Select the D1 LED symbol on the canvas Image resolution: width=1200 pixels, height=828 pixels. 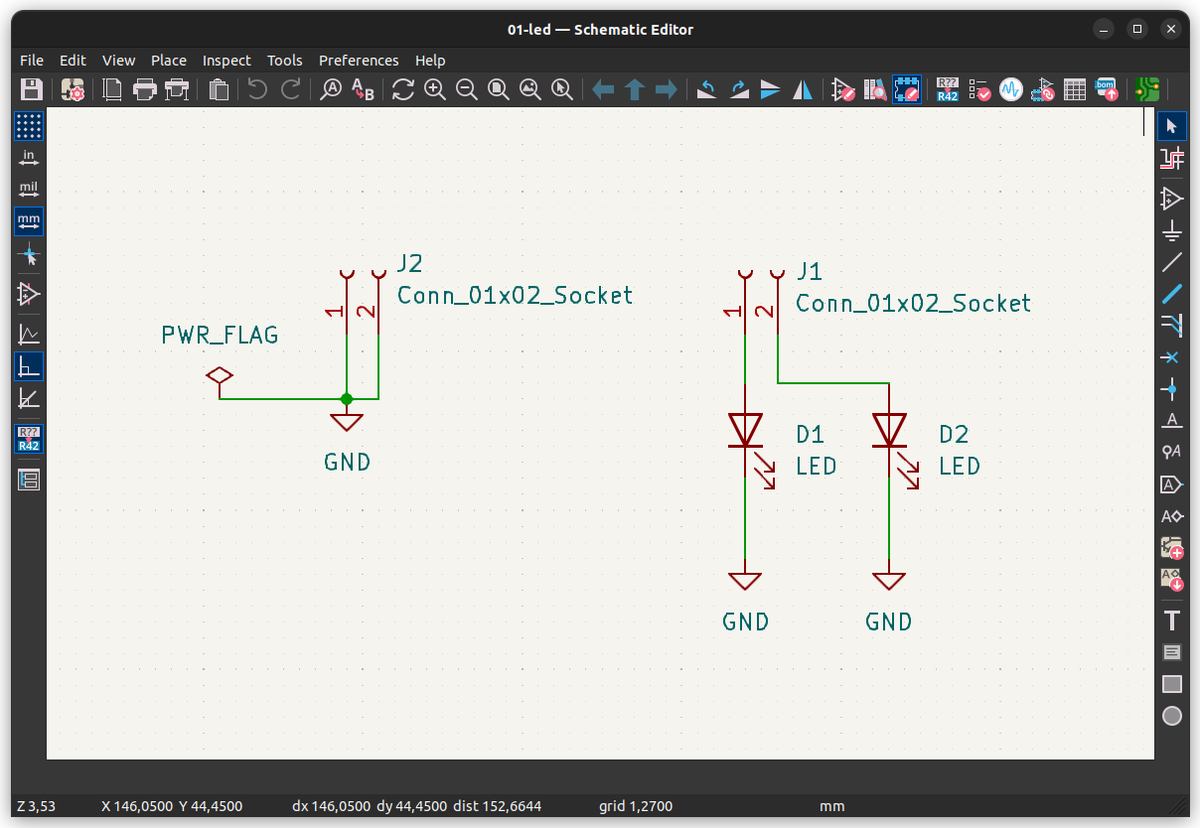[x=746, y=431]
